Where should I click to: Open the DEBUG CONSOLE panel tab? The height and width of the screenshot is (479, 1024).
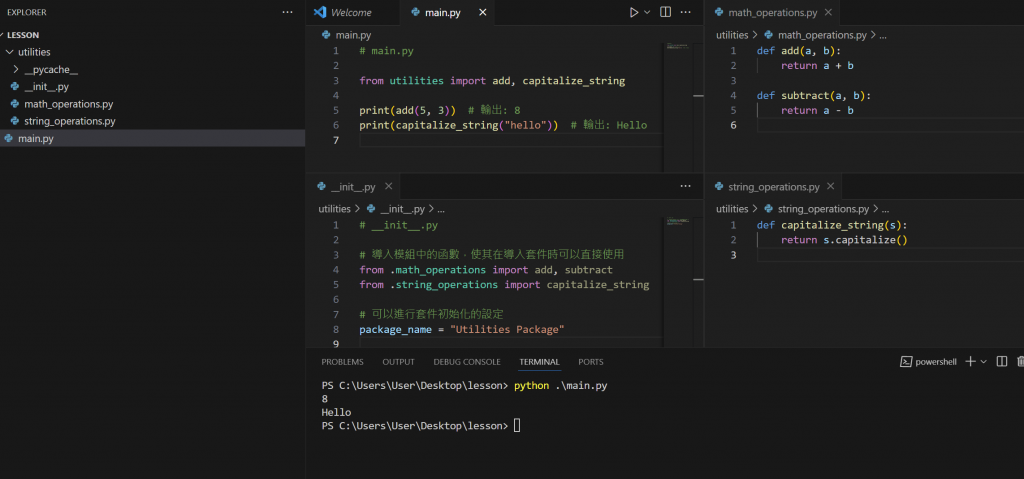467,361
